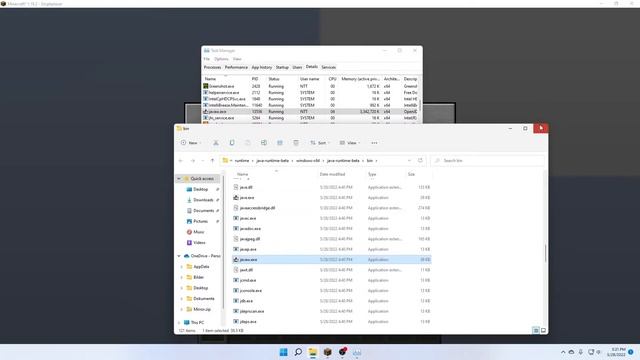This screenshot has height=360, width=640.
Task: Open Task Manager's File menu
Action: pyautogui.click(x=207, y=59)
